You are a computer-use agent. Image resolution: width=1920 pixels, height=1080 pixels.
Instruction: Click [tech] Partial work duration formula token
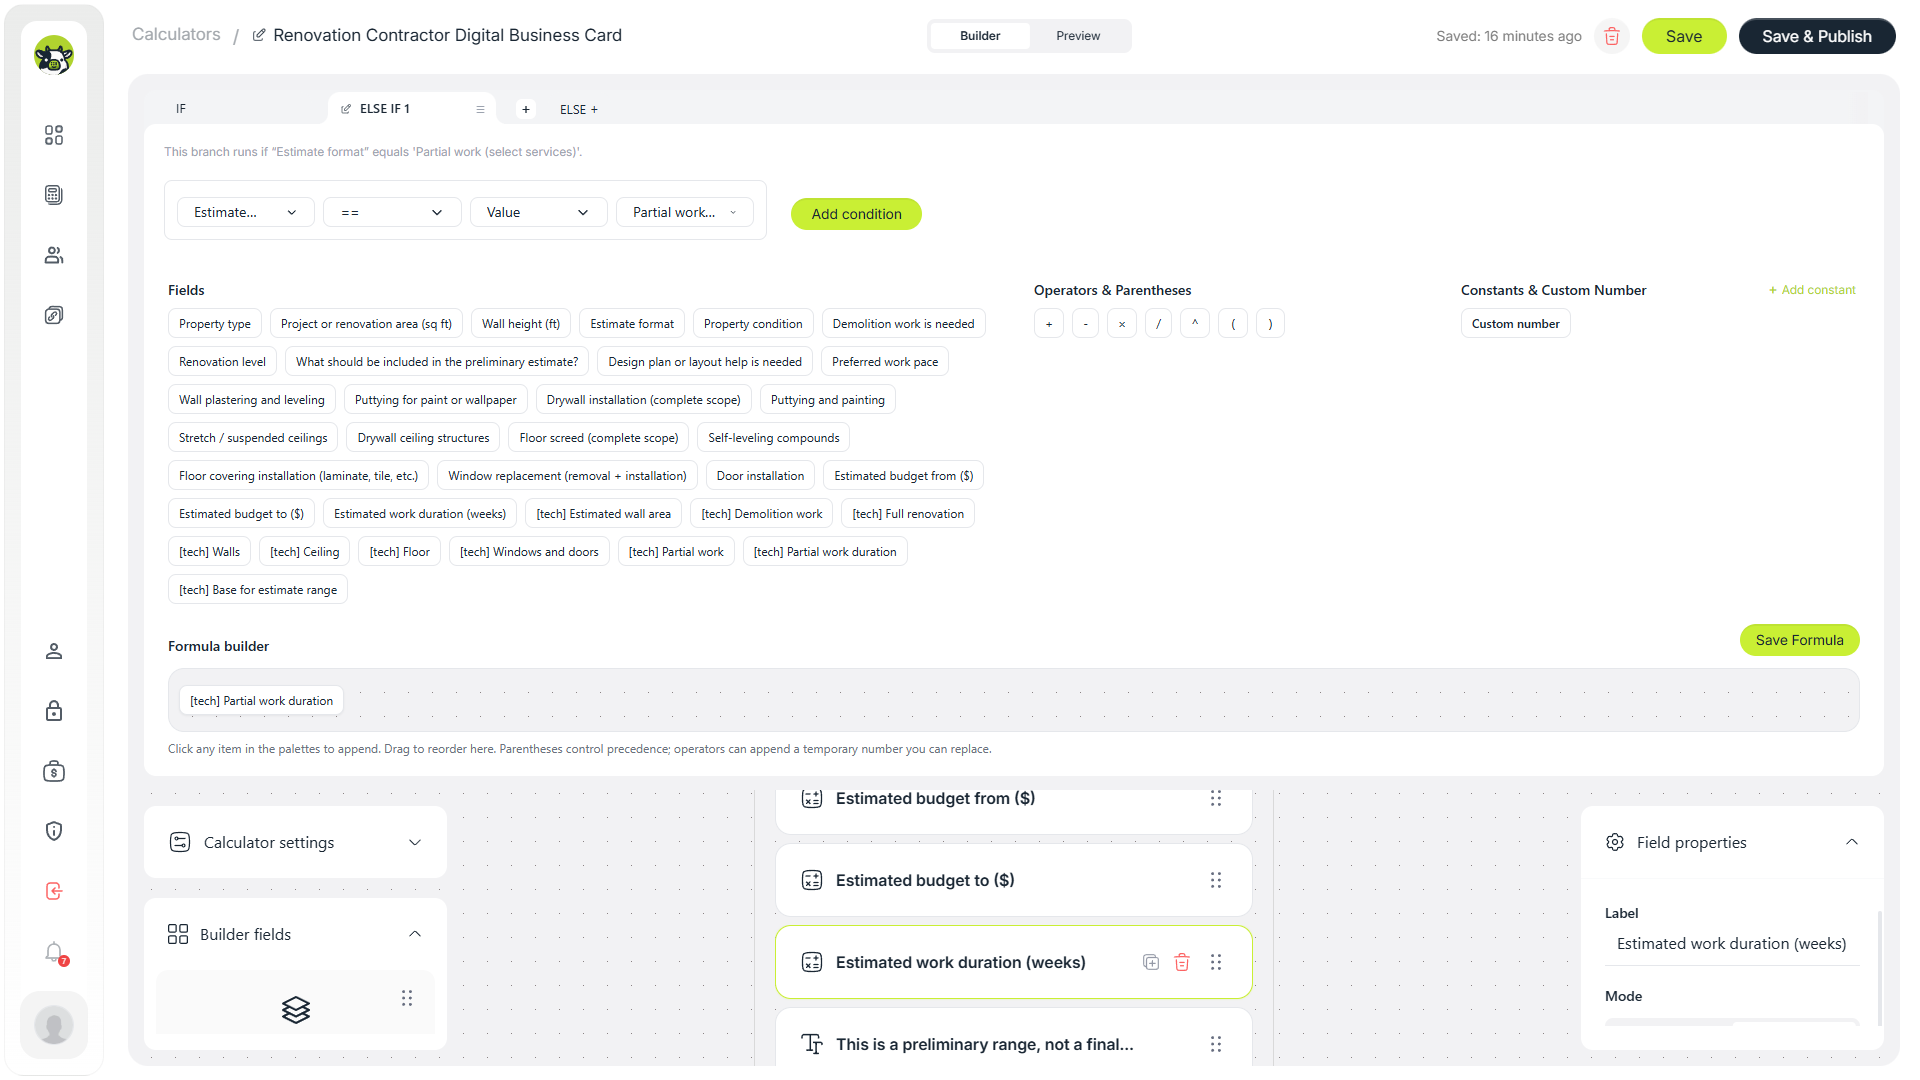[x=262, y=701]
